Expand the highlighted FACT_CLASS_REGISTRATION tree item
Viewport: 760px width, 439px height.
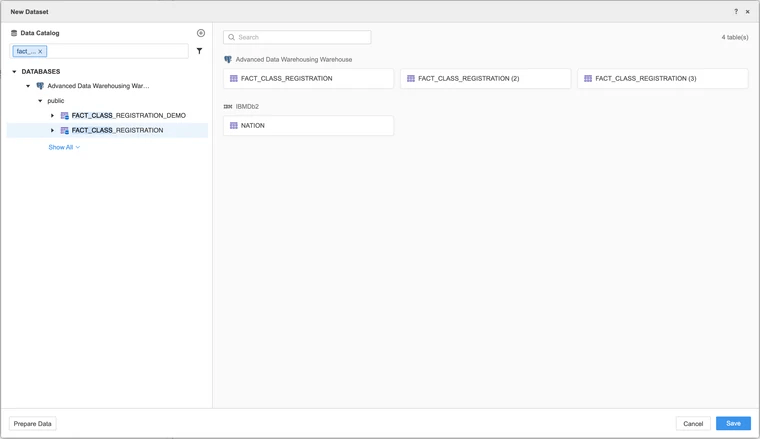(x=53, y=131)
